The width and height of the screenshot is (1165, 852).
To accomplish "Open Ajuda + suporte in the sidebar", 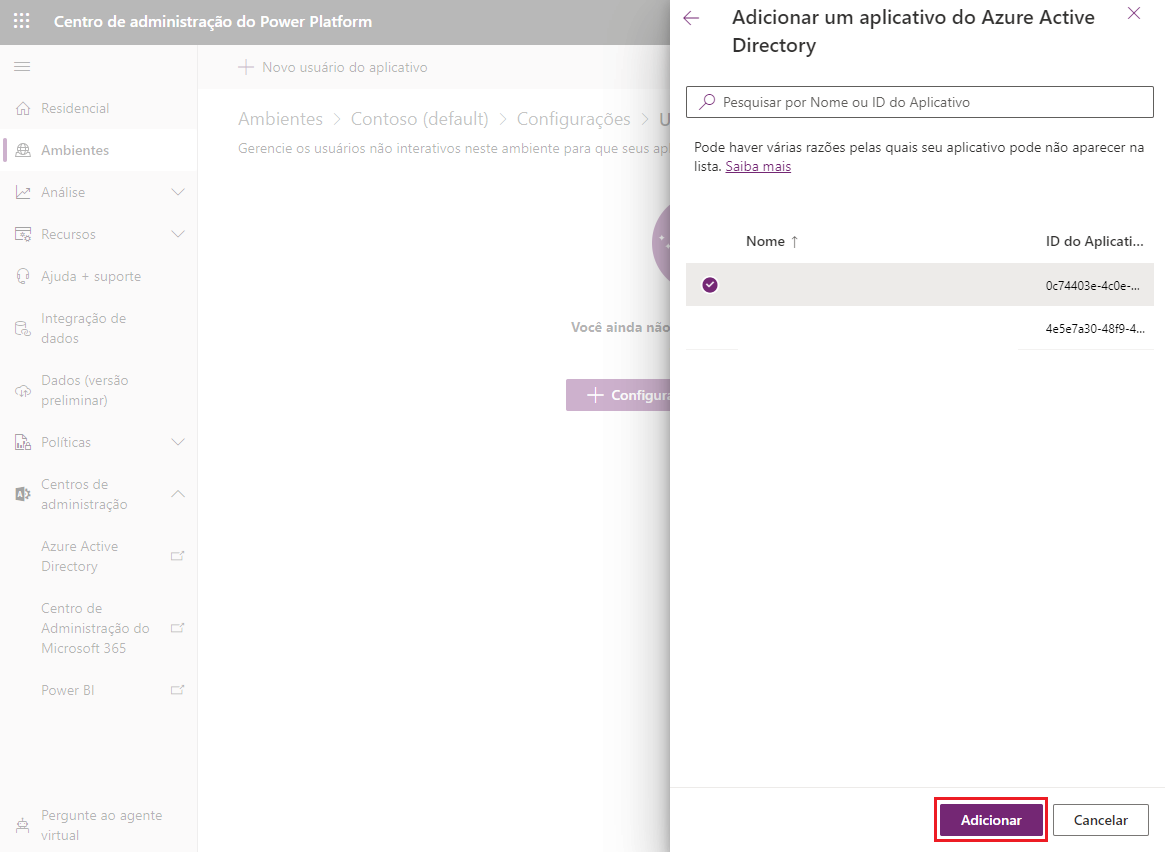I will (99, 276).
